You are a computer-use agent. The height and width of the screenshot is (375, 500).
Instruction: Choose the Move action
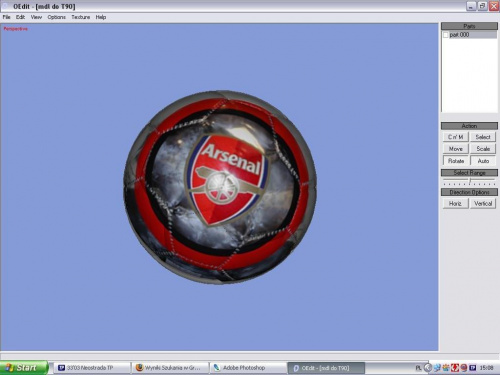[x=456, y=149]
